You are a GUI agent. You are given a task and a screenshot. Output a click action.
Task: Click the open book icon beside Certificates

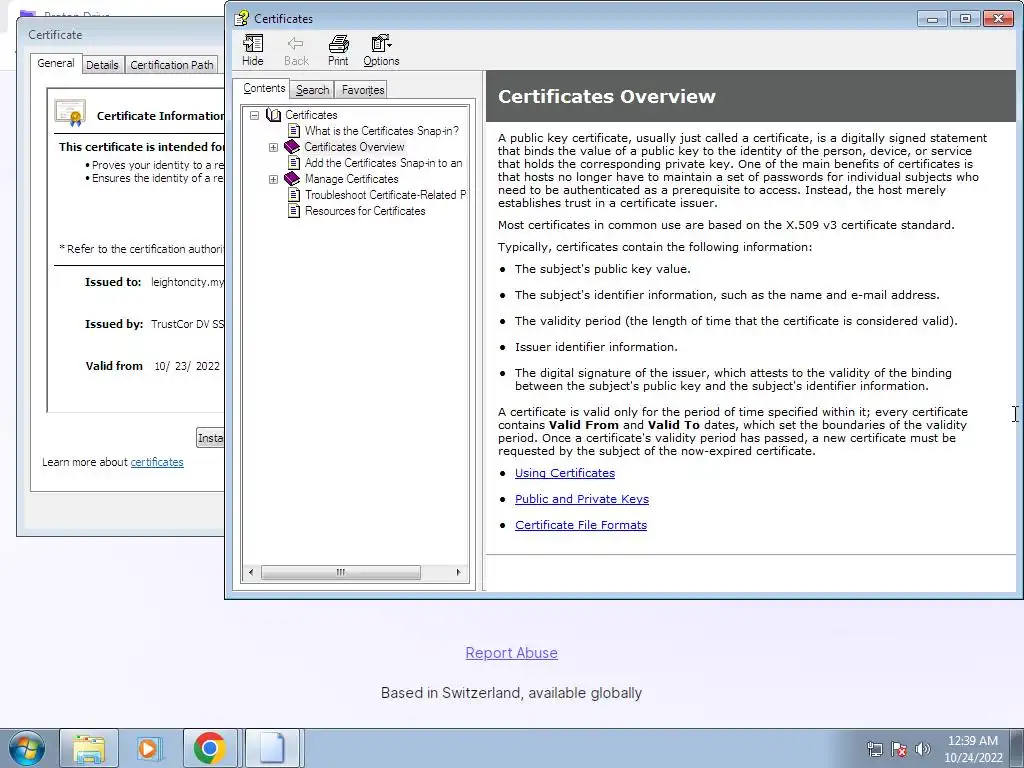point(273,115)
